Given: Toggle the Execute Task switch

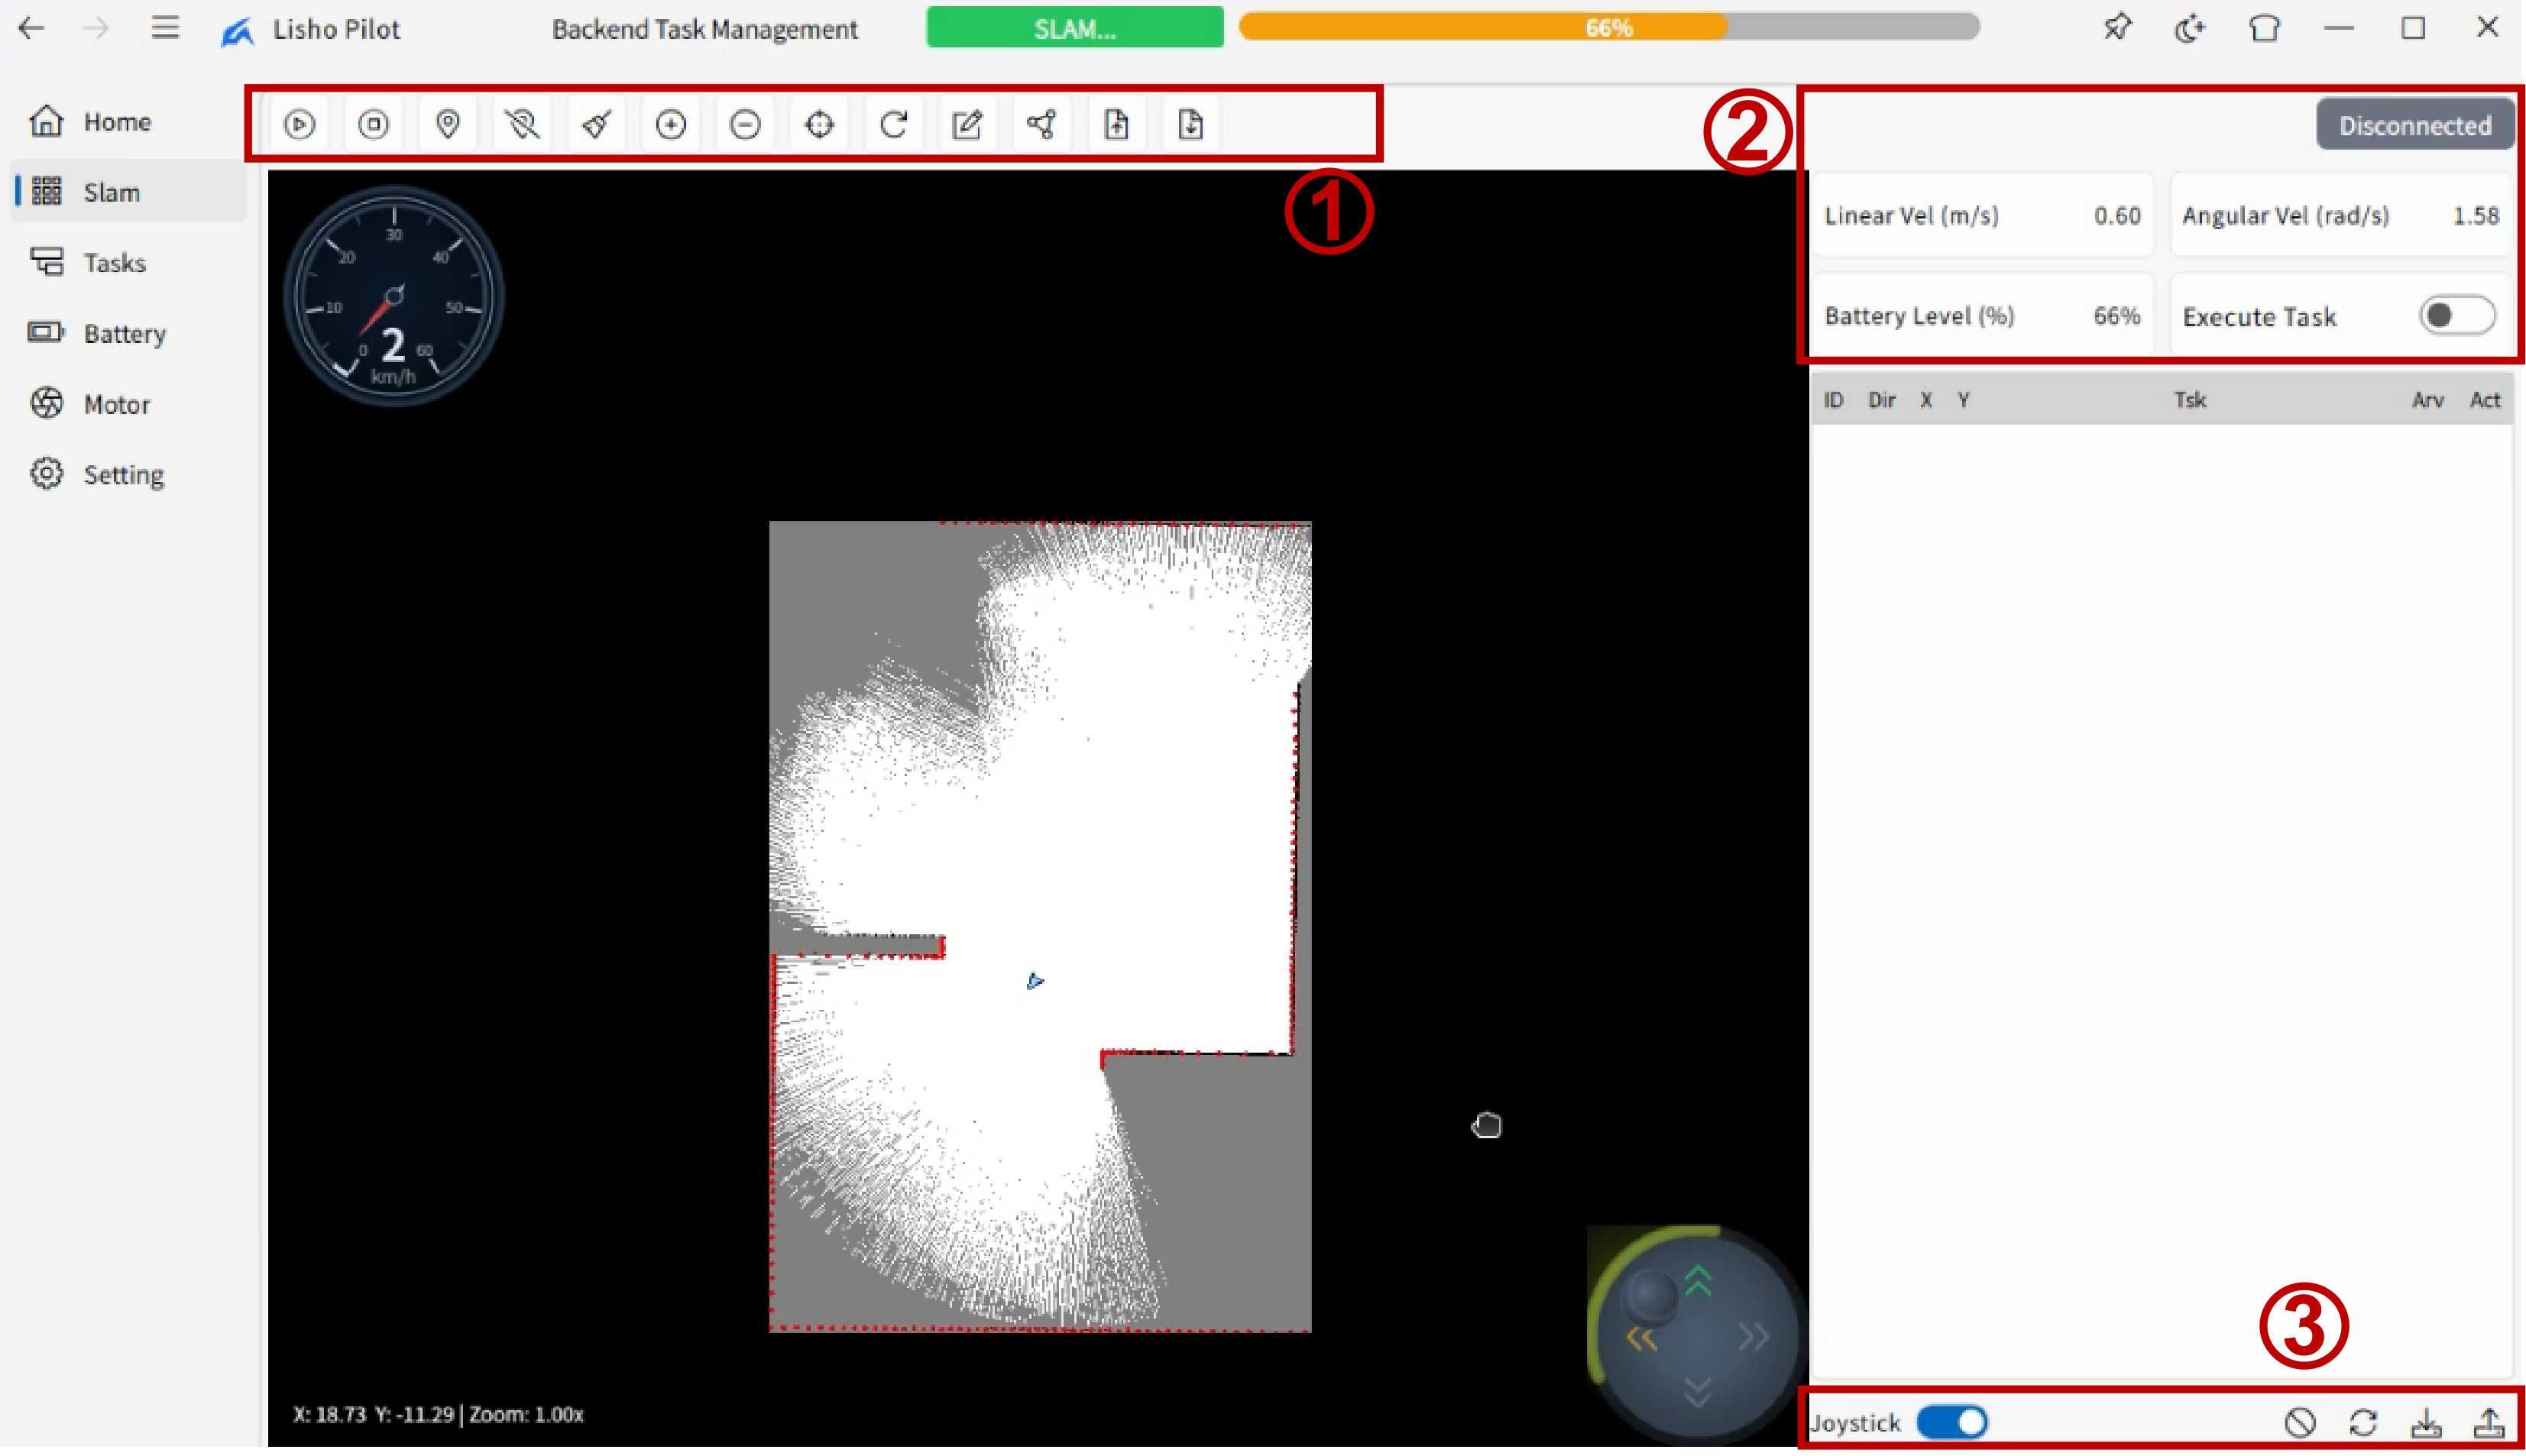Looking at the screenshot, I should click(x=2455, y=316).
